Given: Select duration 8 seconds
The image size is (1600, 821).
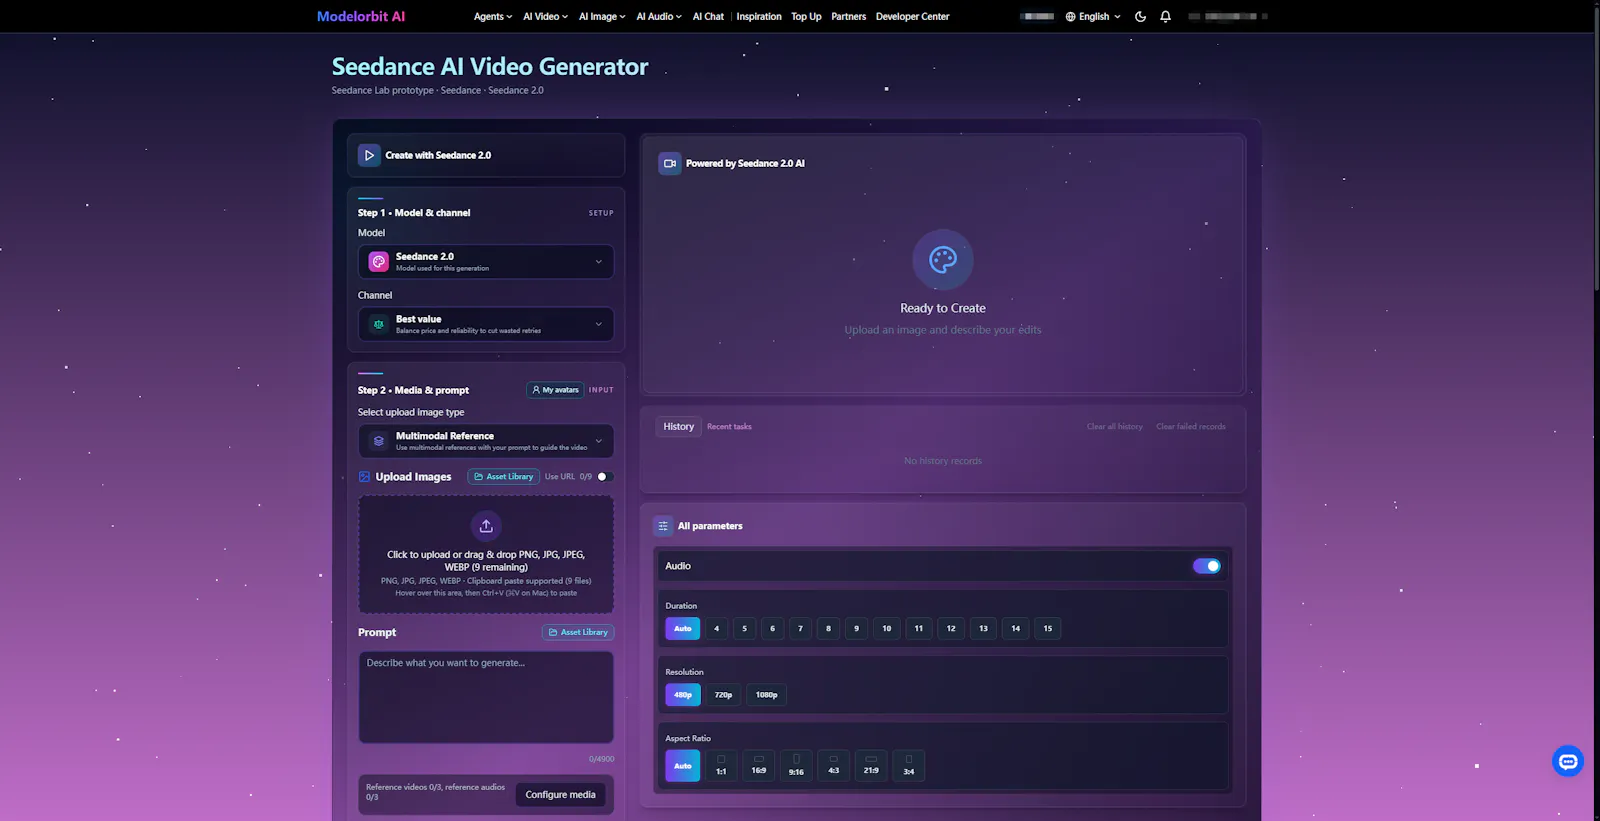Looking at the screenshot, I should pyautogui.click(x=828, y=629).
